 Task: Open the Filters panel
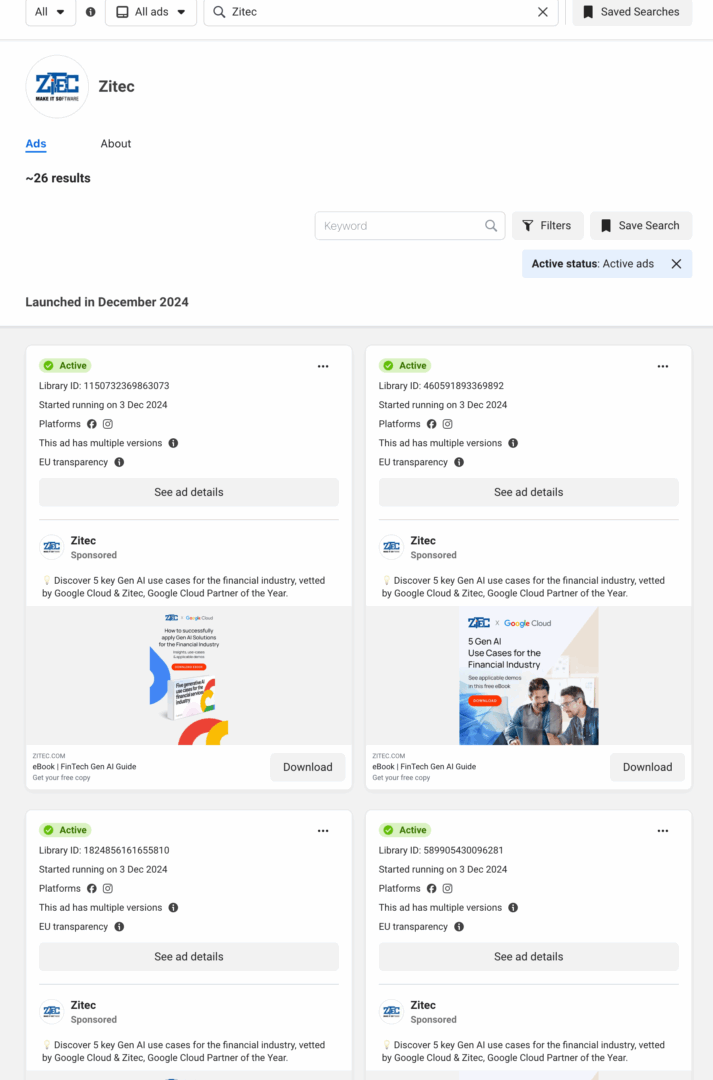pos(547,226)
